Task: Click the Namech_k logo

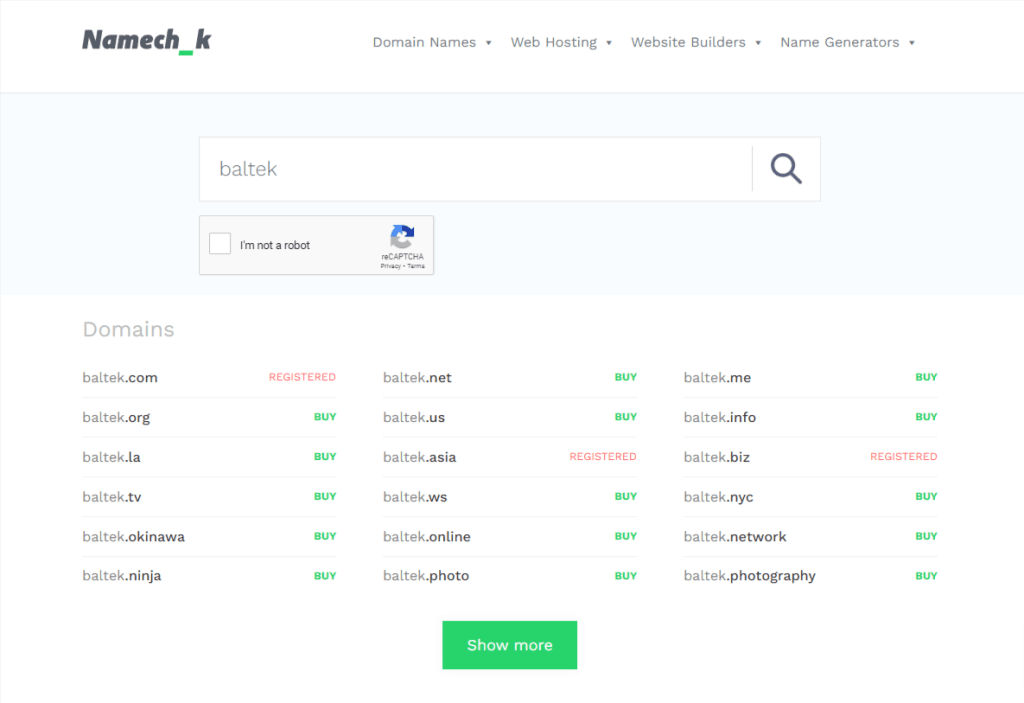Action: point(146,41)
